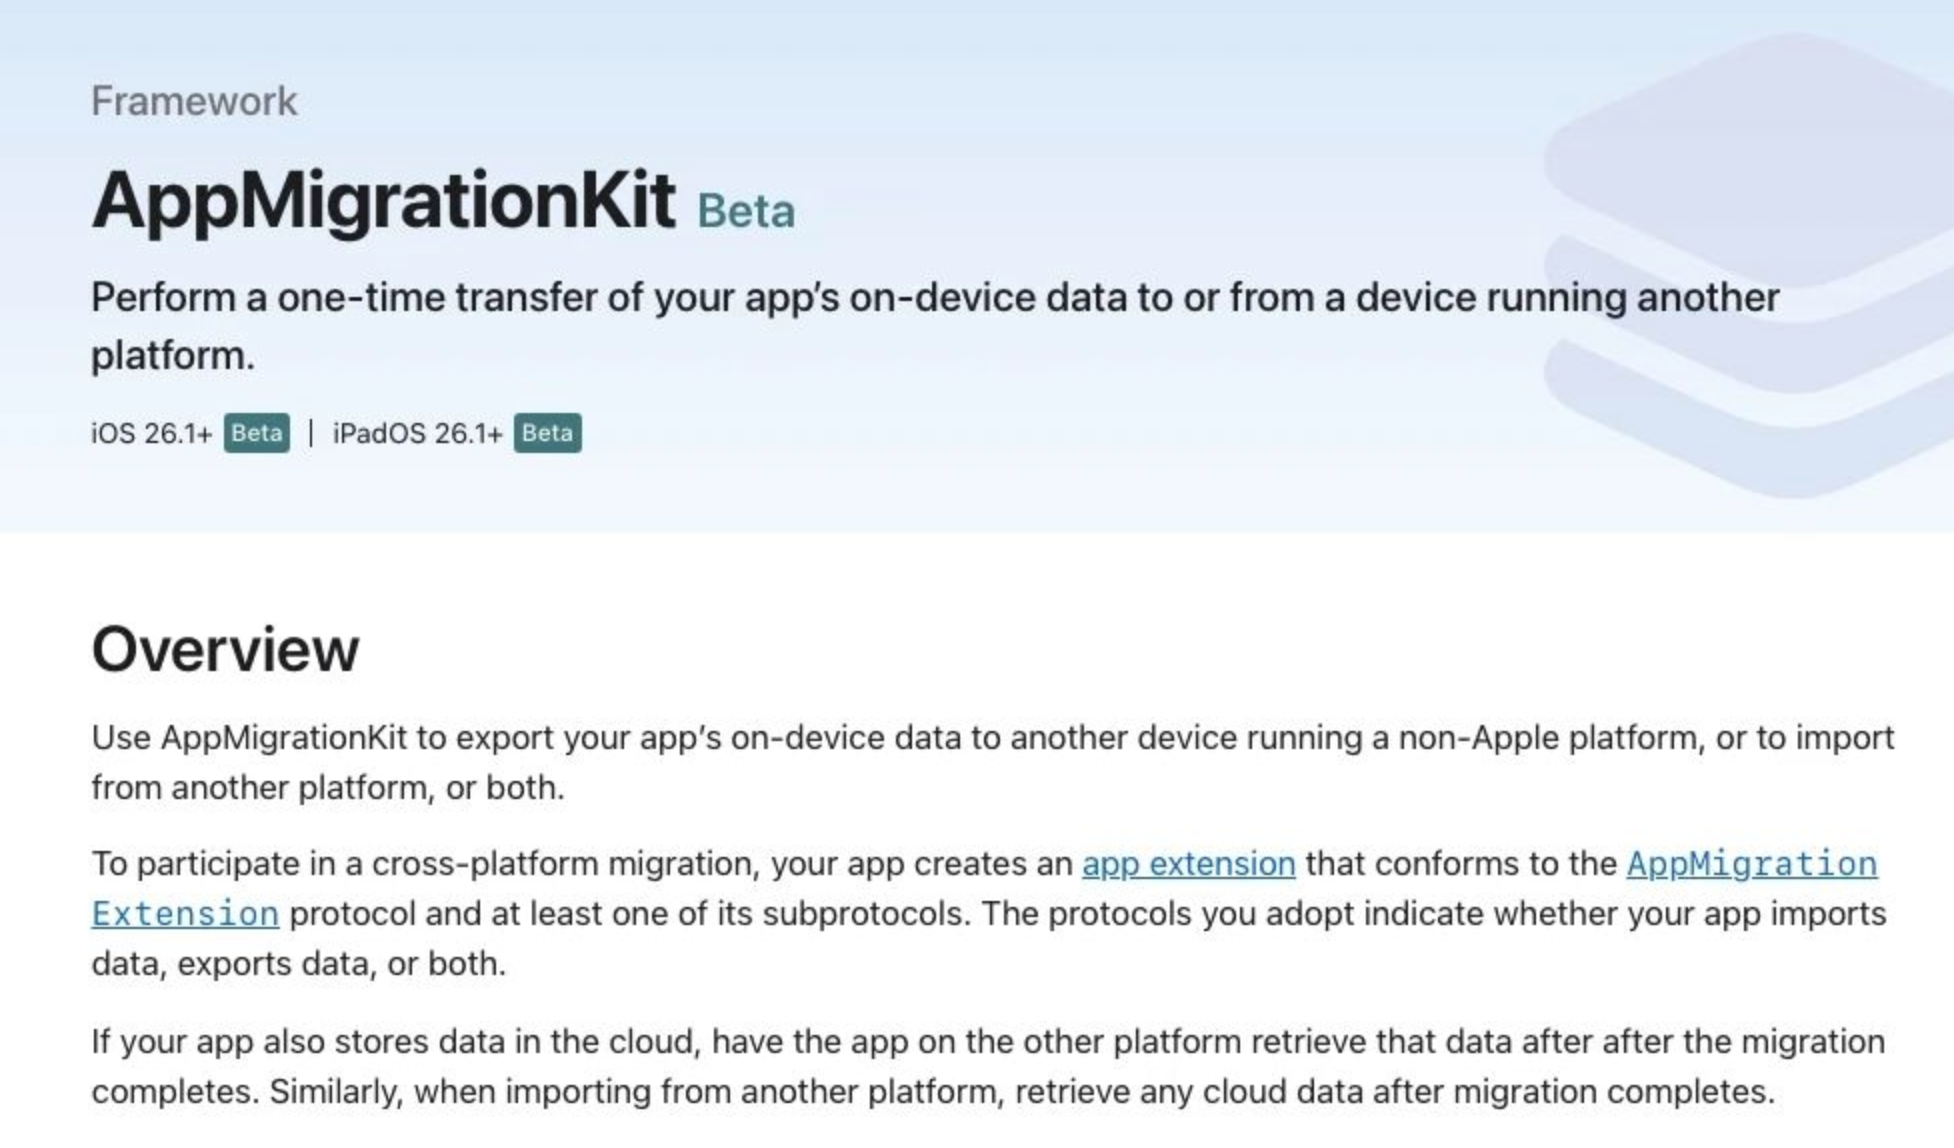Click the divider between iOS and iPadOS

[311, 433]
